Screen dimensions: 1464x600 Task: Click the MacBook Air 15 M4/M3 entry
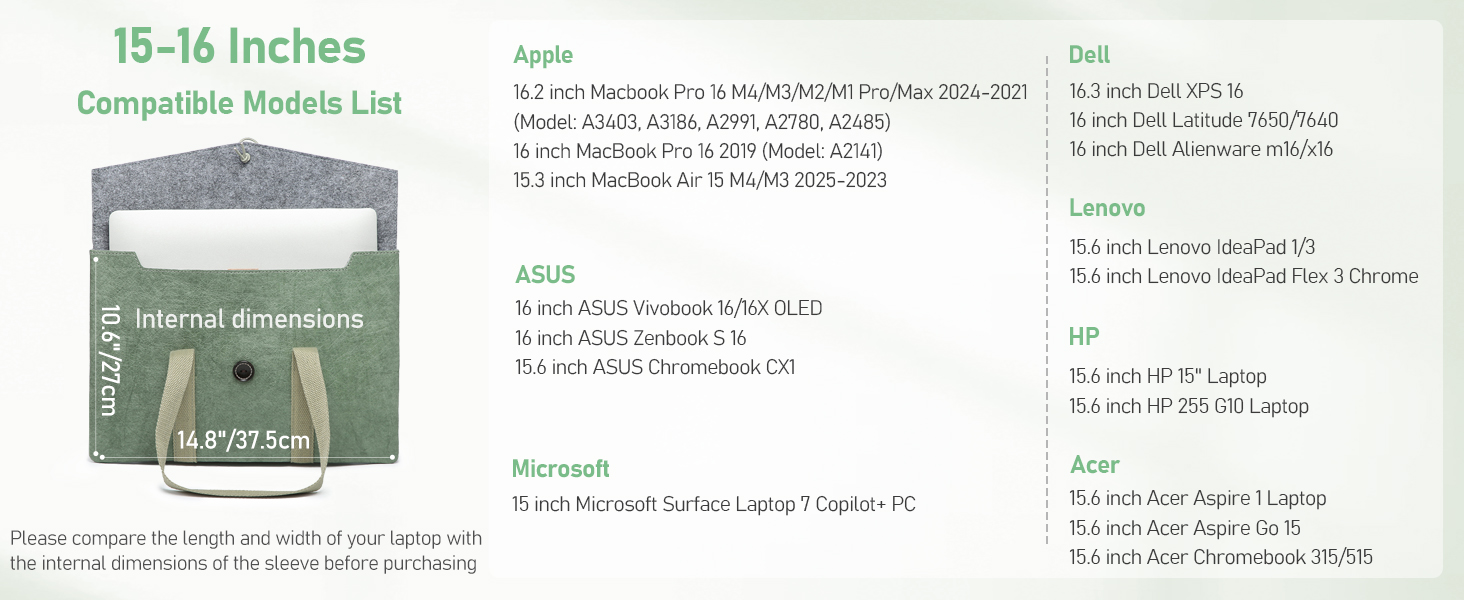700,180
